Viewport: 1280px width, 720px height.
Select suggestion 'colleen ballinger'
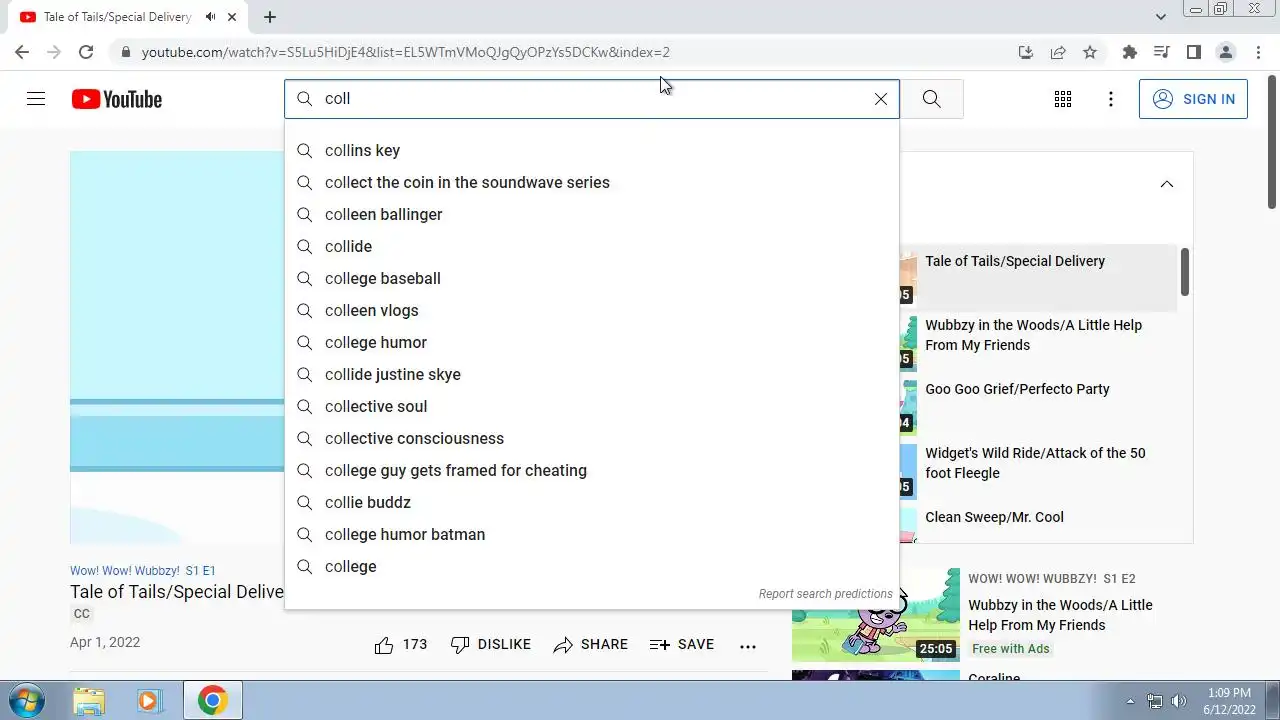(x=592, y=214)
